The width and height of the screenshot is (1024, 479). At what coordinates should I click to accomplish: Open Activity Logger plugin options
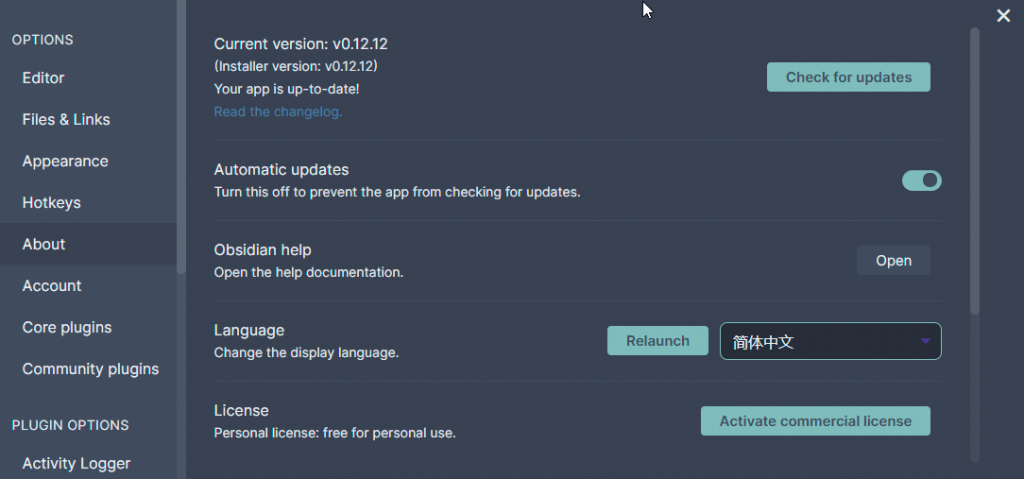[x=76, y=463]
